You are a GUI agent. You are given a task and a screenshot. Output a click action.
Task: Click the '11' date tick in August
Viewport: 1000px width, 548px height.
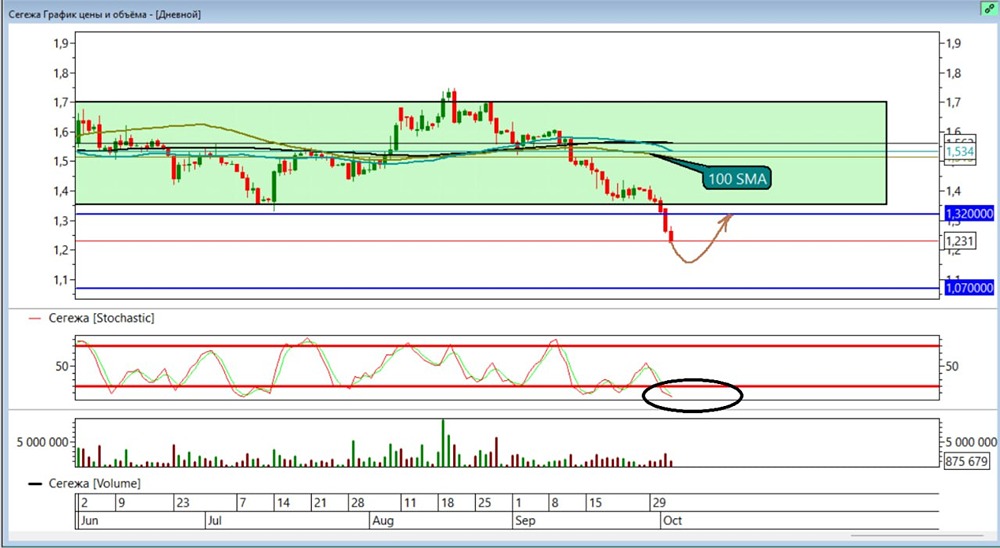coord(410,503)
